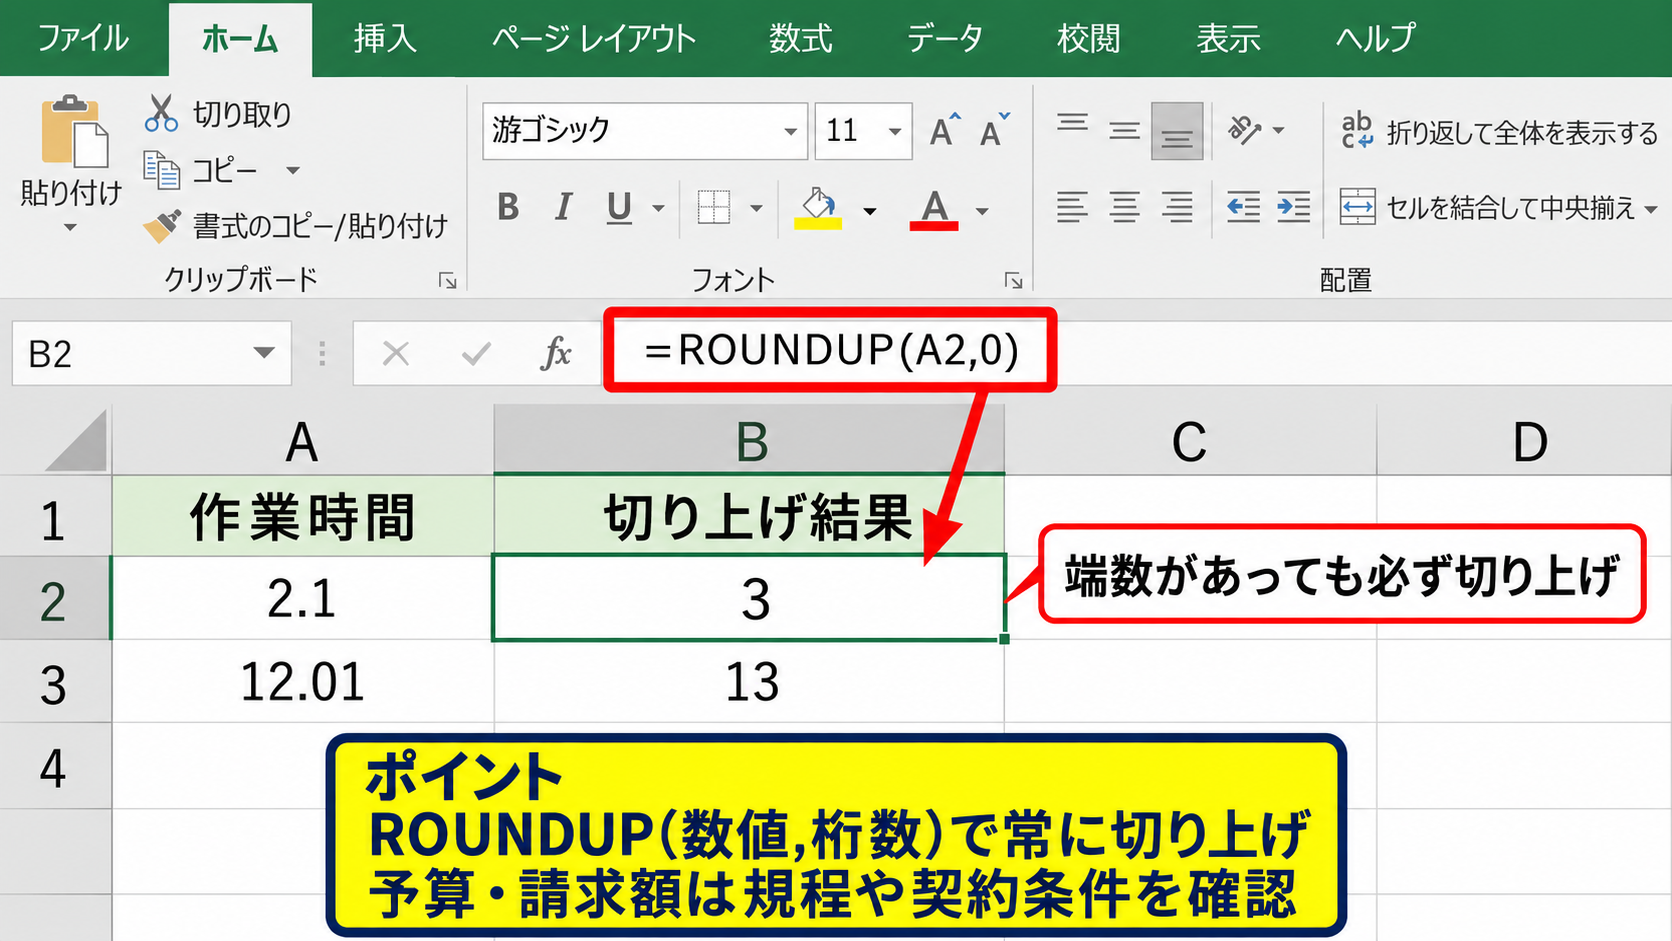Viewport: 1672px width, 941px height.
Task: Apply red font color A icon
Action: (934, 209)
